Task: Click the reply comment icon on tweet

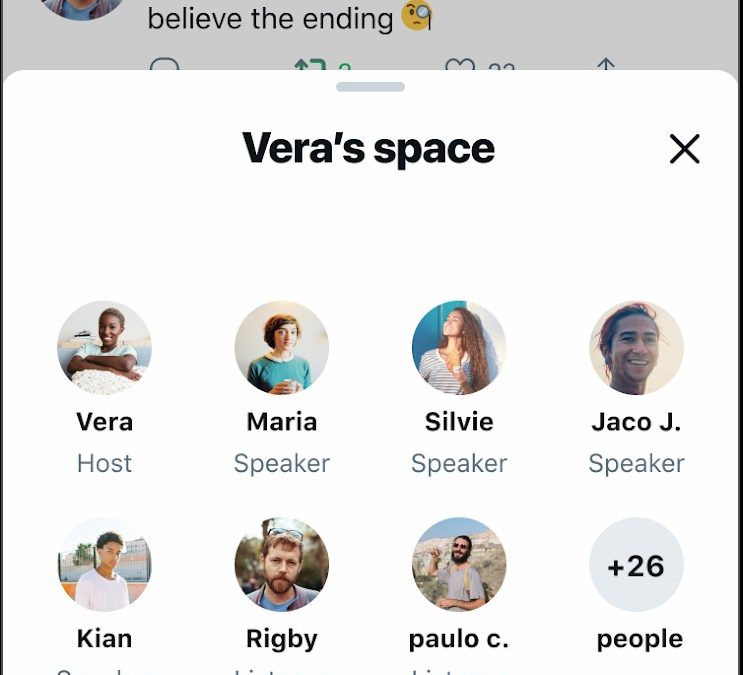Action: [x=164, y=64]
